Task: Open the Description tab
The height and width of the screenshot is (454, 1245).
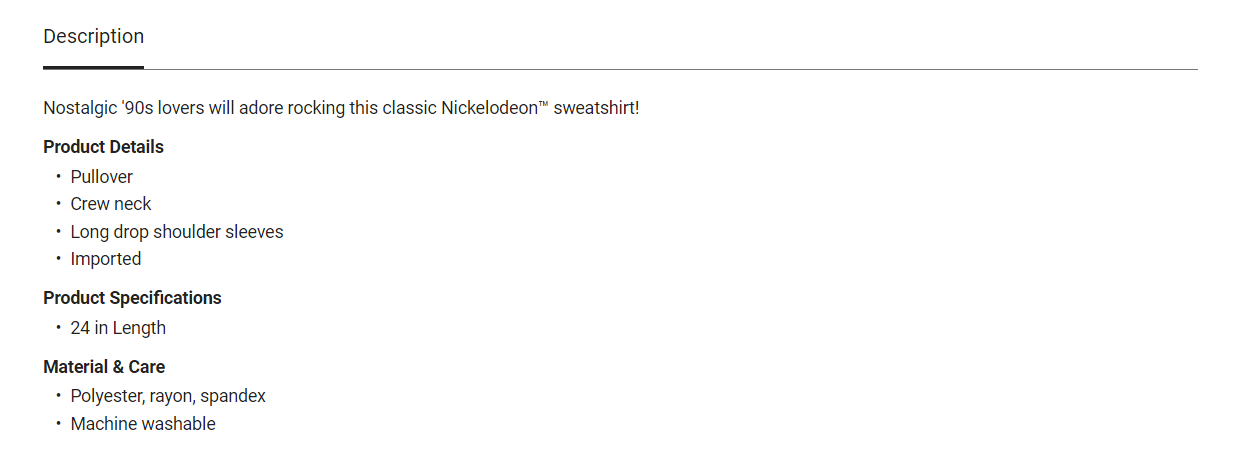Action: (x=93, y=37)
